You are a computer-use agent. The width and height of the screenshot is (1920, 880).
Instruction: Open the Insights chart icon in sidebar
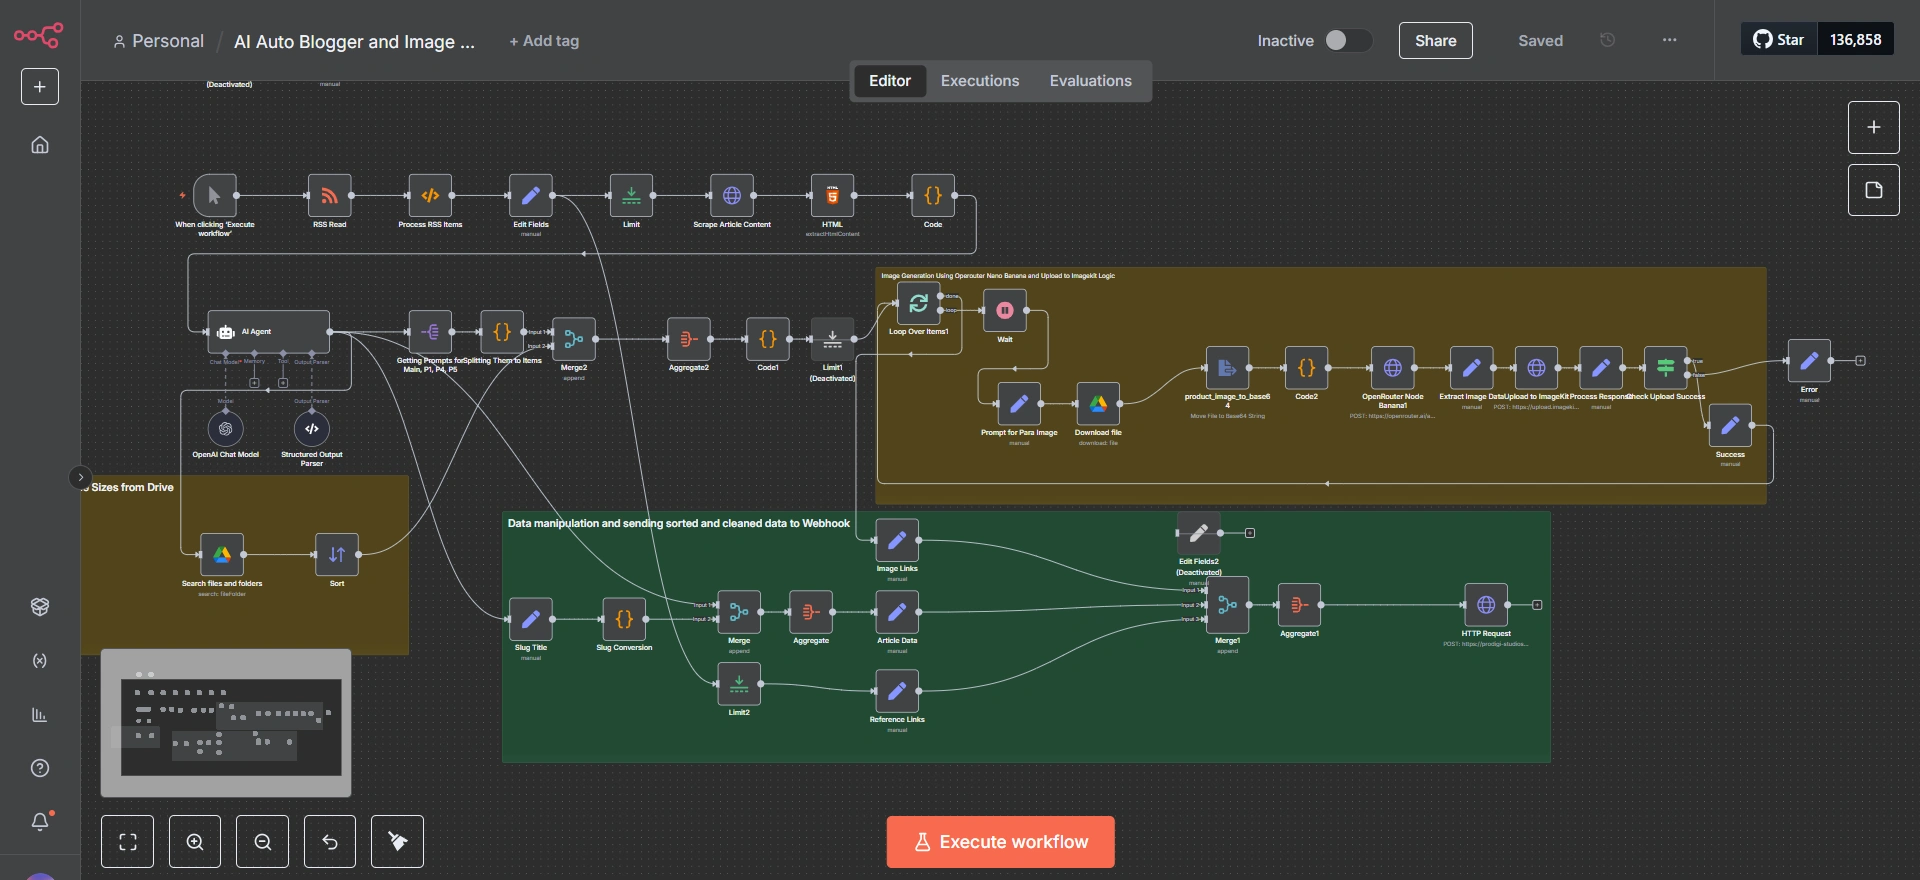pyautogui.click(x=40, y=715)
